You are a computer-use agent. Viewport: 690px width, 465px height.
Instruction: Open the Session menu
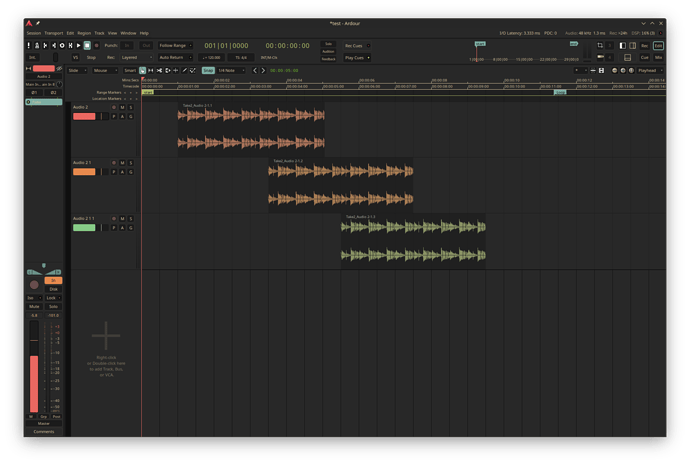pos(34,33)
